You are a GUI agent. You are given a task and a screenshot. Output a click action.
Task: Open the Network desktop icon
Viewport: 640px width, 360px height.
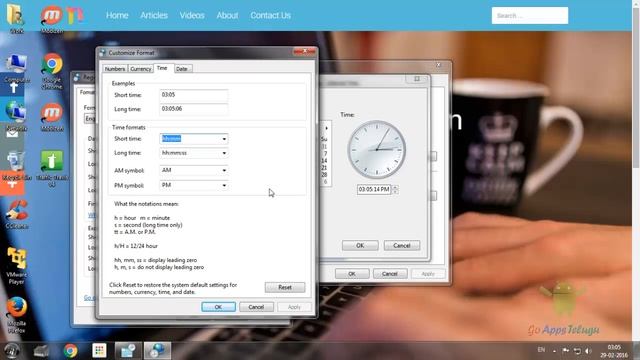point(16,116)
